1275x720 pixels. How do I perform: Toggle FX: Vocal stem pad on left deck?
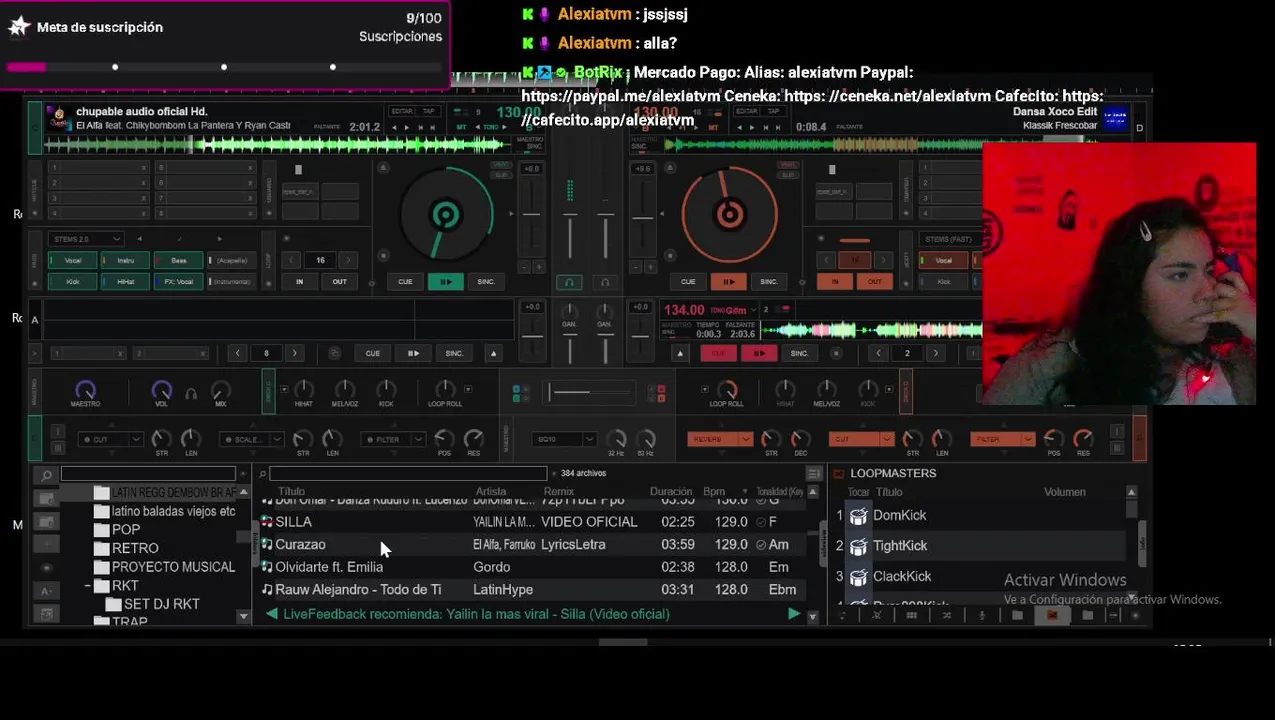click(x=178, y=282)
